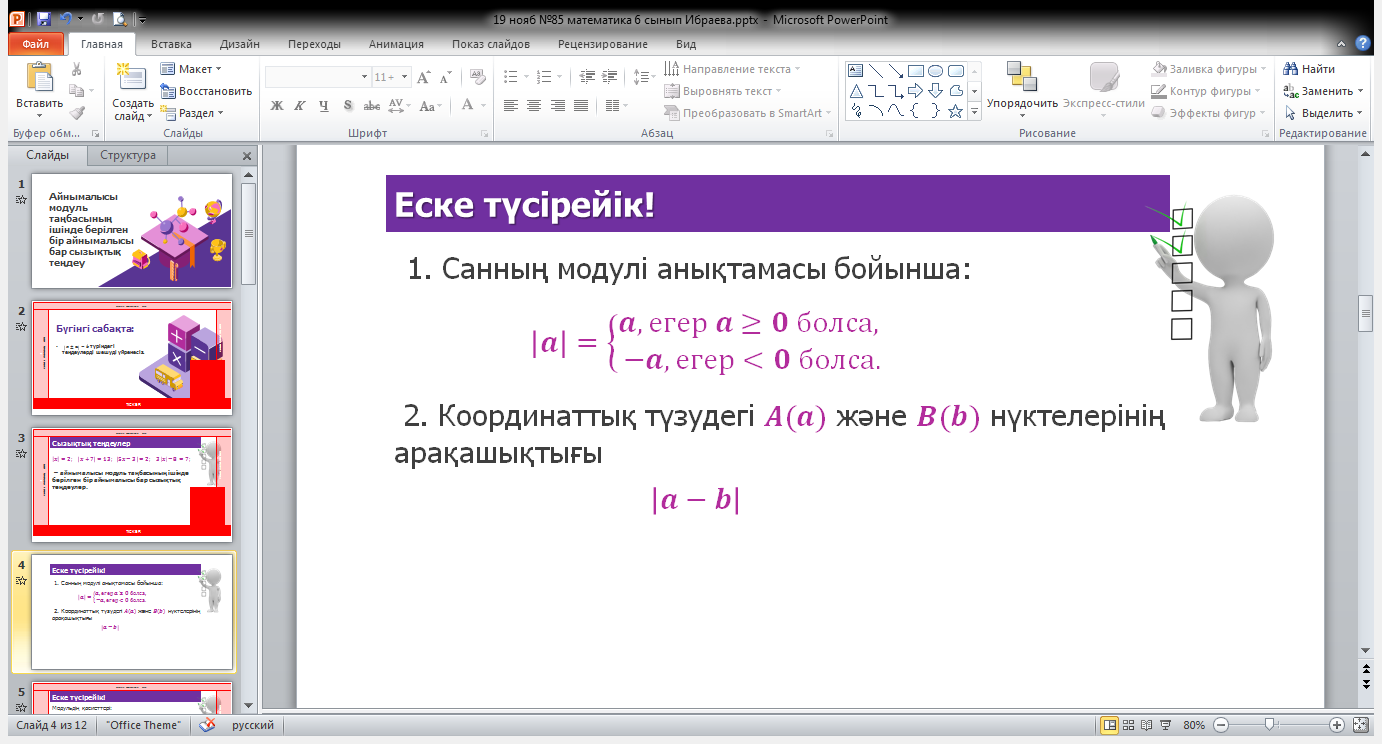
Task: Expand the shapes gallery More arrow
Action: pos(974,113)
